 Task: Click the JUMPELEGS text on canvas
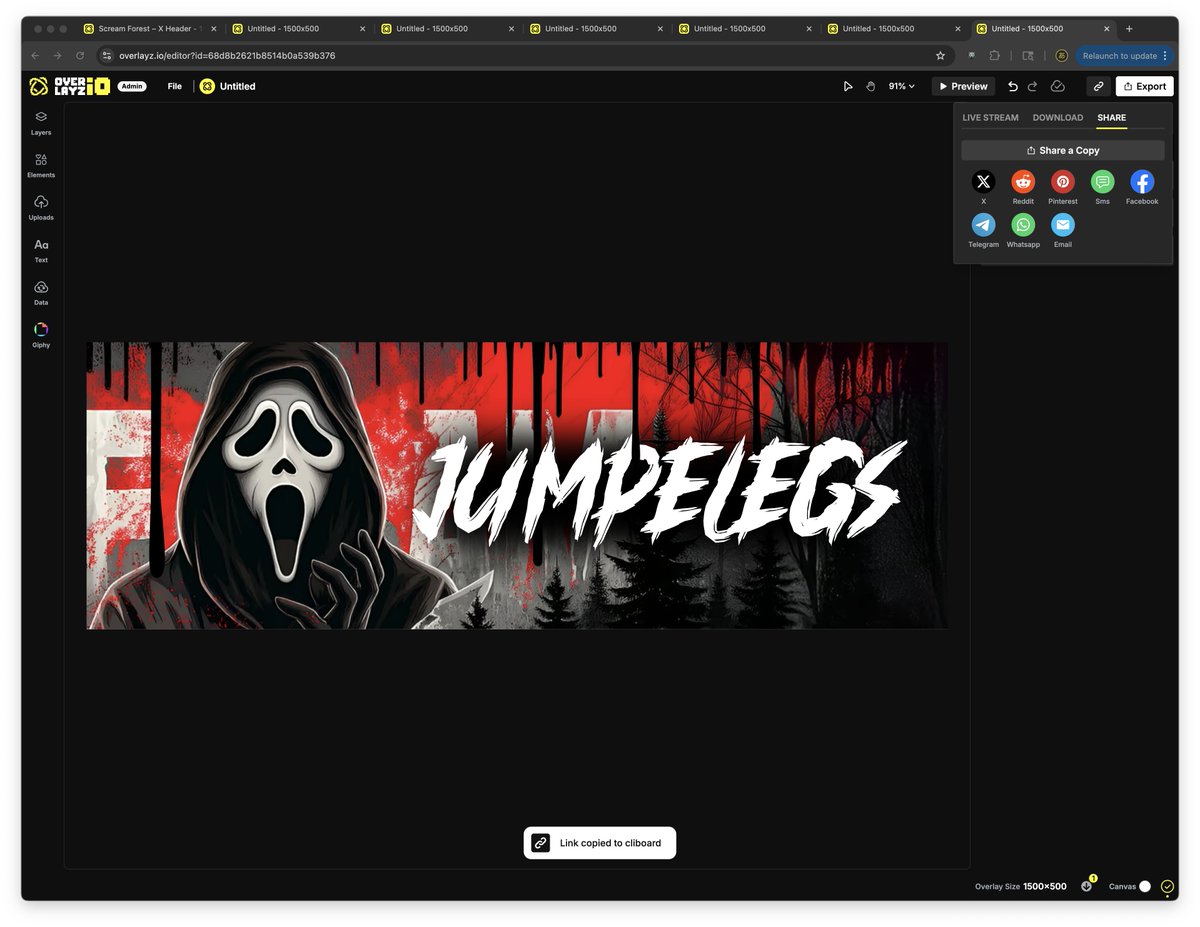(660, 489)
